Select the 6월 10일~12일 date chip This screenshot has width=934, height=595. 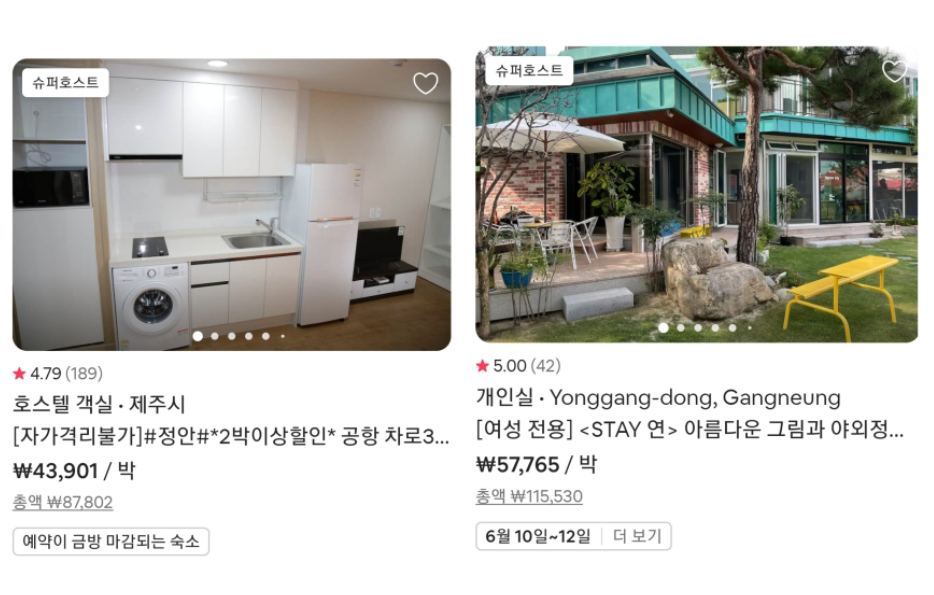[x=538, y=537]
